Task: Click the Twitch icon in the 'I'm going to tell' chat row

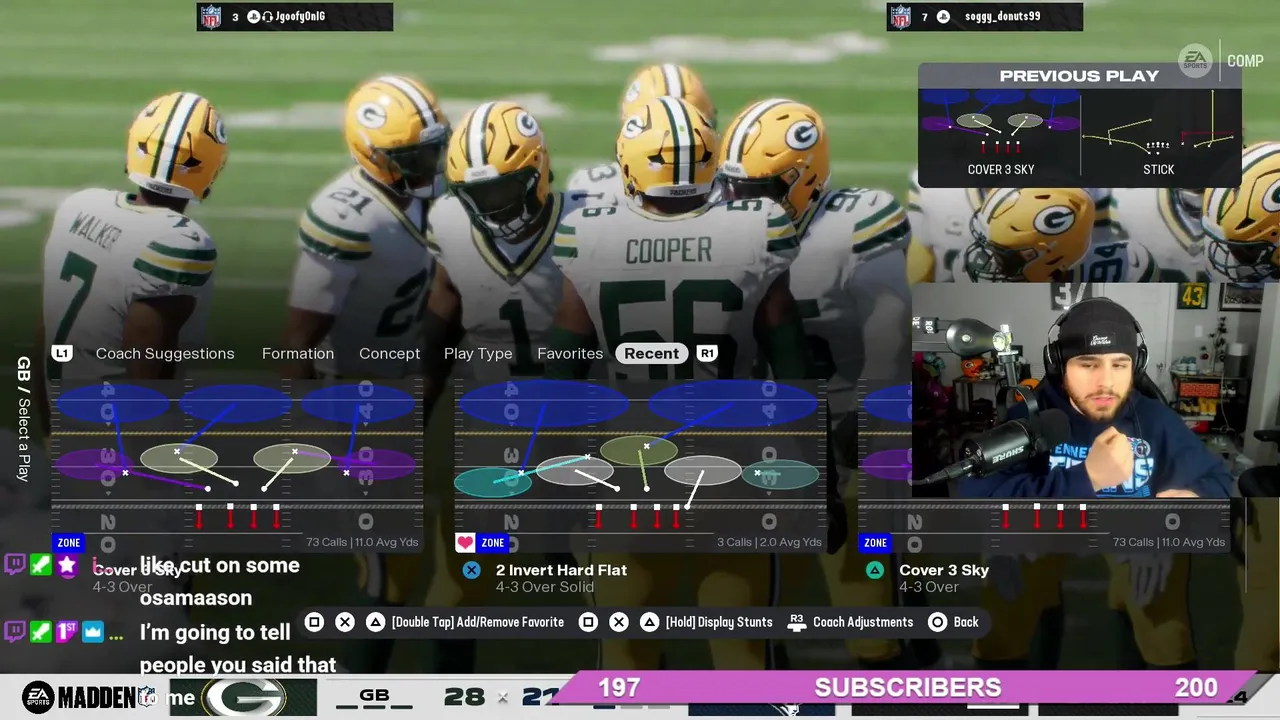Action: pos(15,632)
